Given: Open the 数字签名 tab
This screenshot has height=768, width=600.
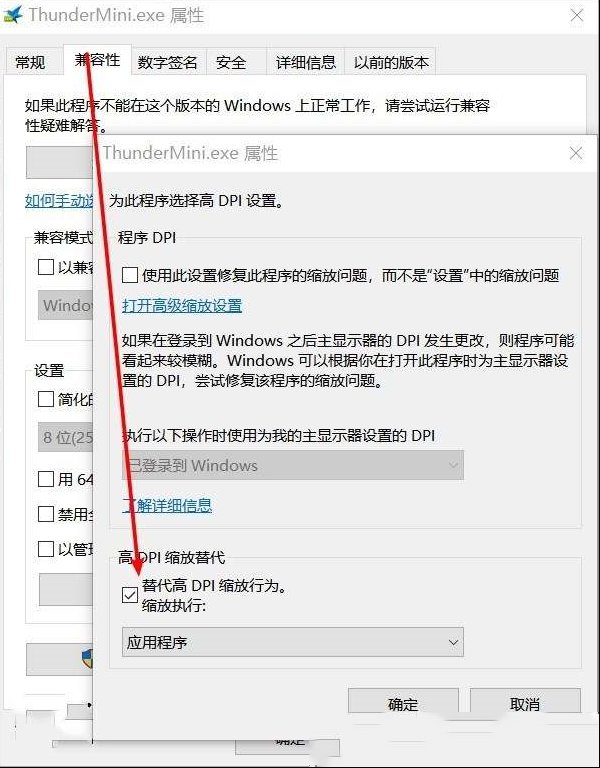Looking at the screenshot, I should (x=168, y=63).
